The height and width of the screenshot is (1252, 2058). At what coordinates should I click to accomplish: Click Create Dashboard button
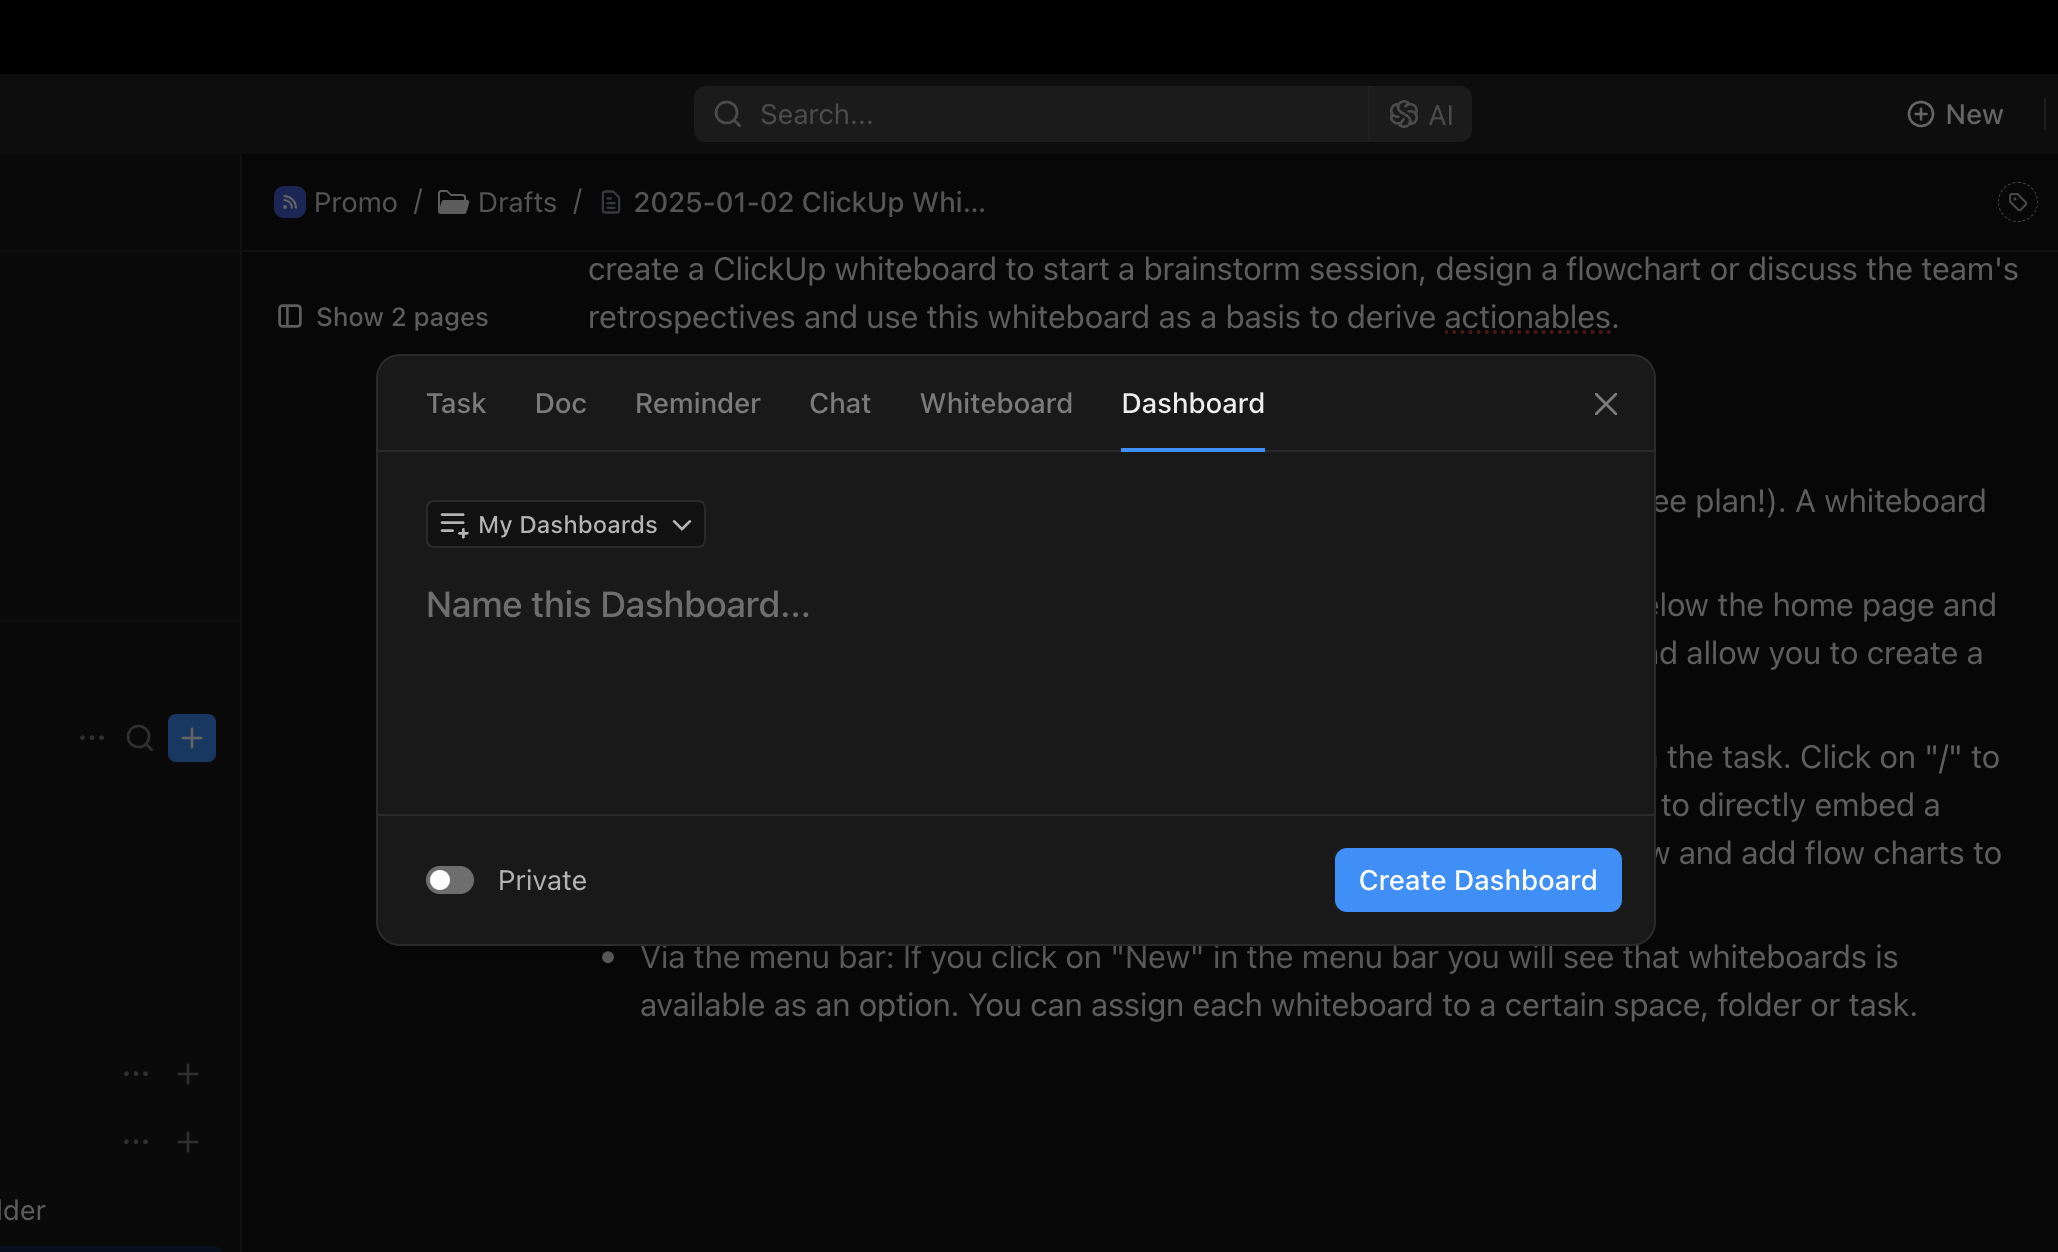[1478, 880]
